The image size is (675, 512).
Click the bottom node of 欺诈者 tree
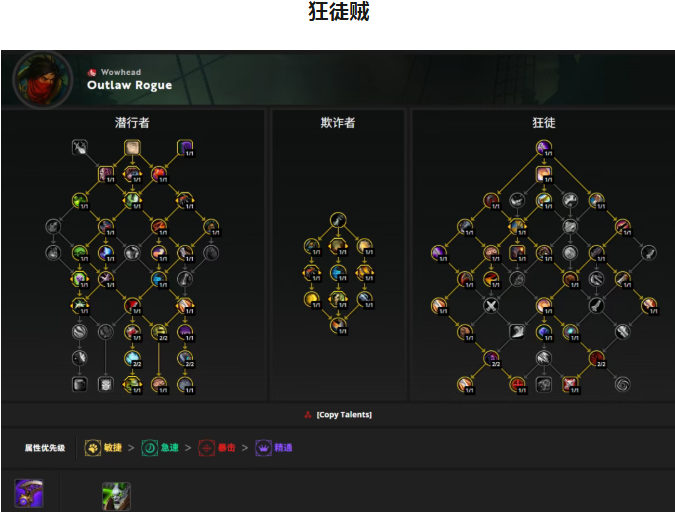[x=338, y=326]
